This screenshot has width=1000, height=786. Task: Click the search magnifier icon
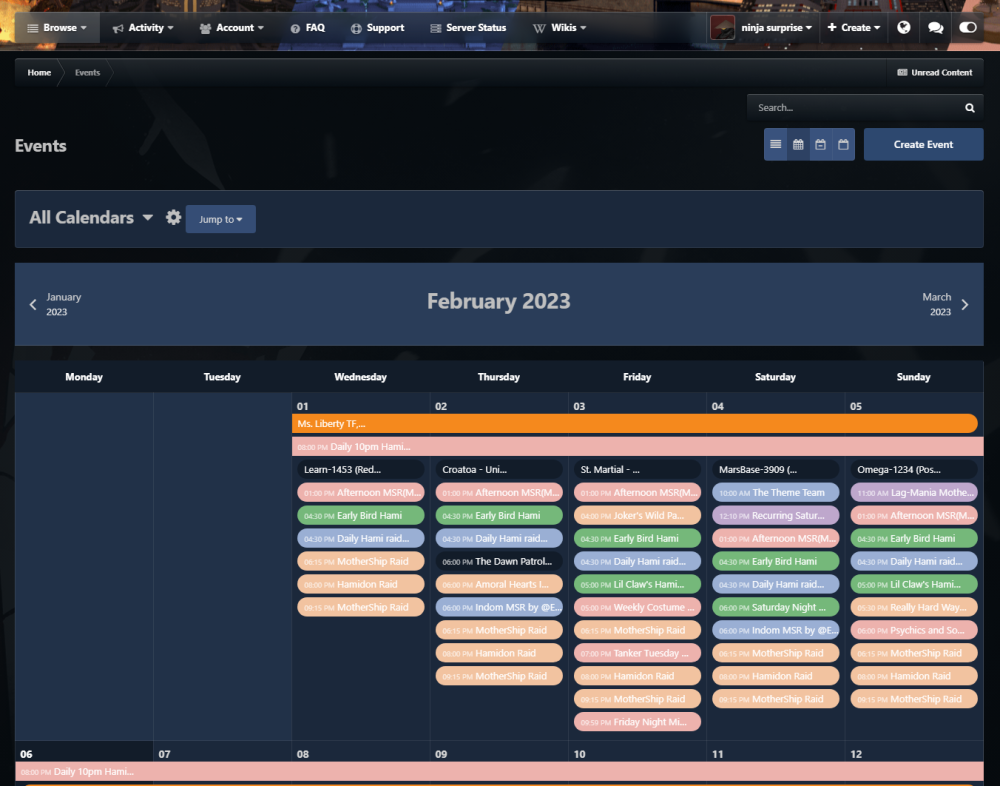click(969, 108)
